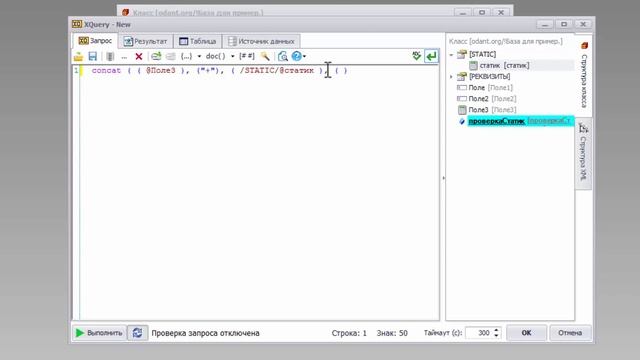Viewport: 640px width, 360px height.
Task: Expand the help icon dropdown arrow
Action: (304, 56)
